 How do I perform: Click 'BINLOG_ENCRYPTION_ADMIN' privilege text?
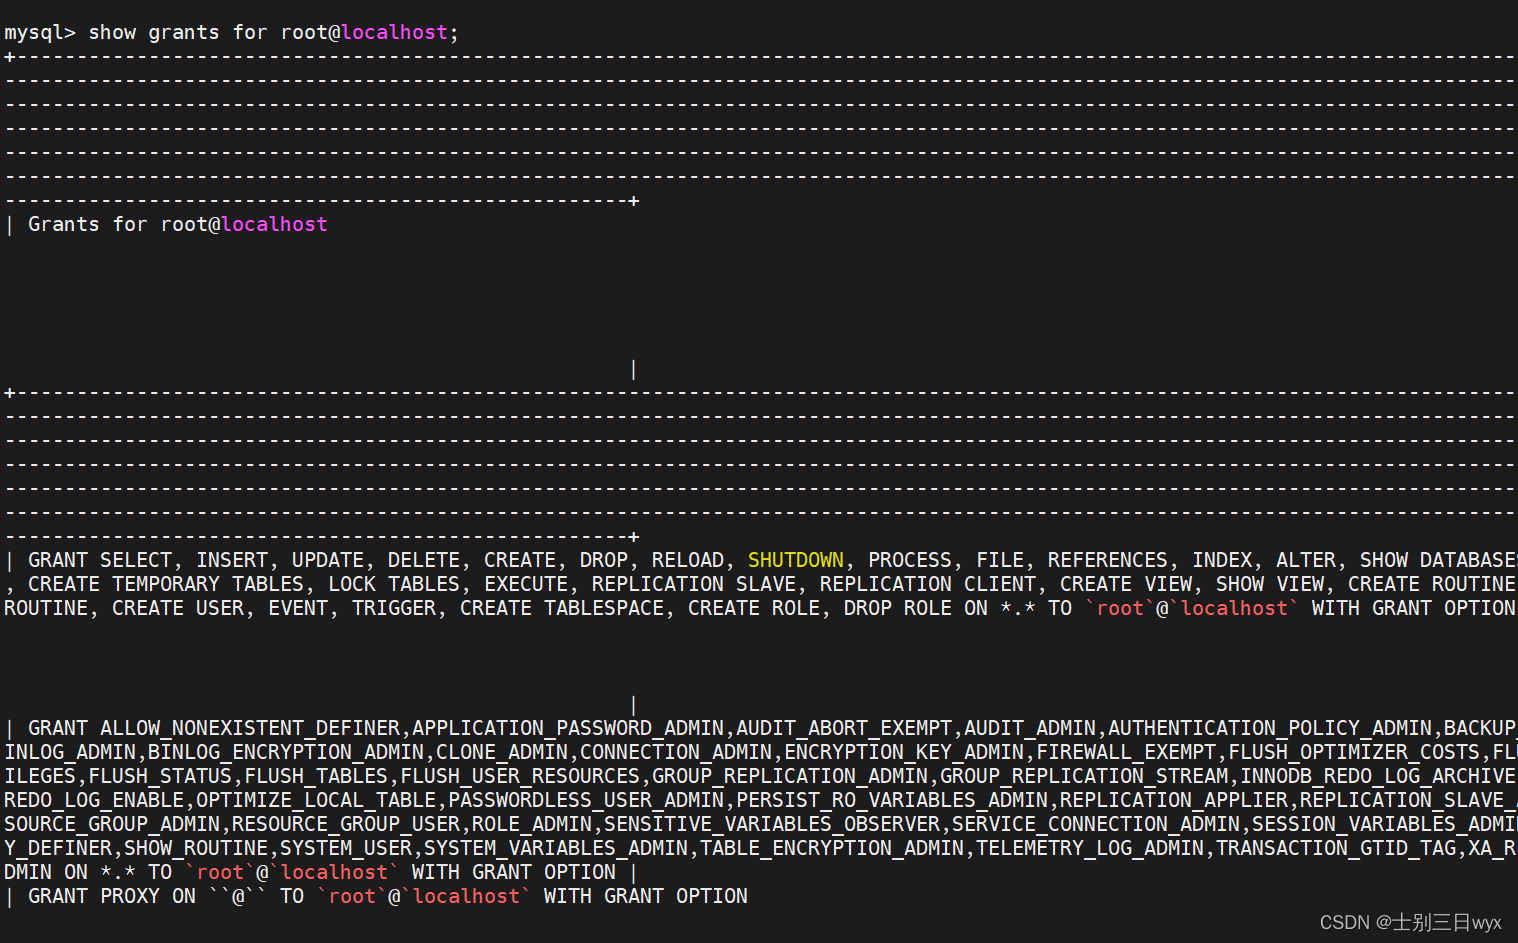(x=286, y=753)
